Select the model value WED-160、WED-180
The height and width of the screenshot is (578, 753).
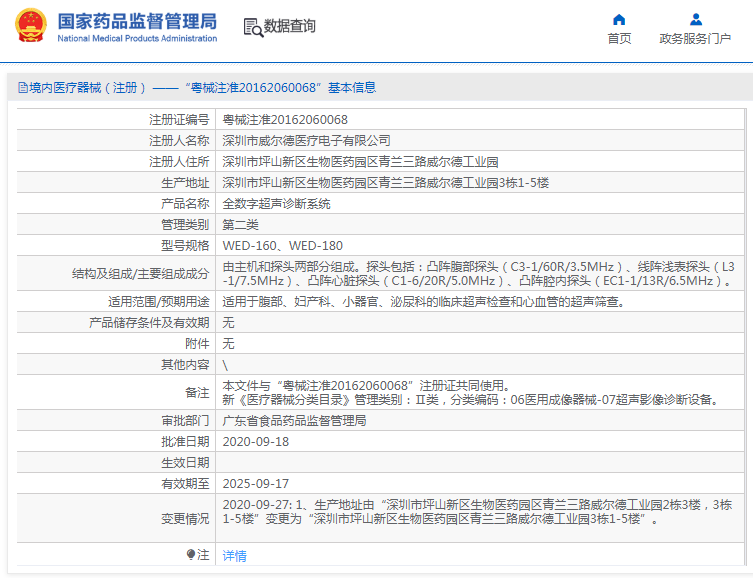pos(282,246)
